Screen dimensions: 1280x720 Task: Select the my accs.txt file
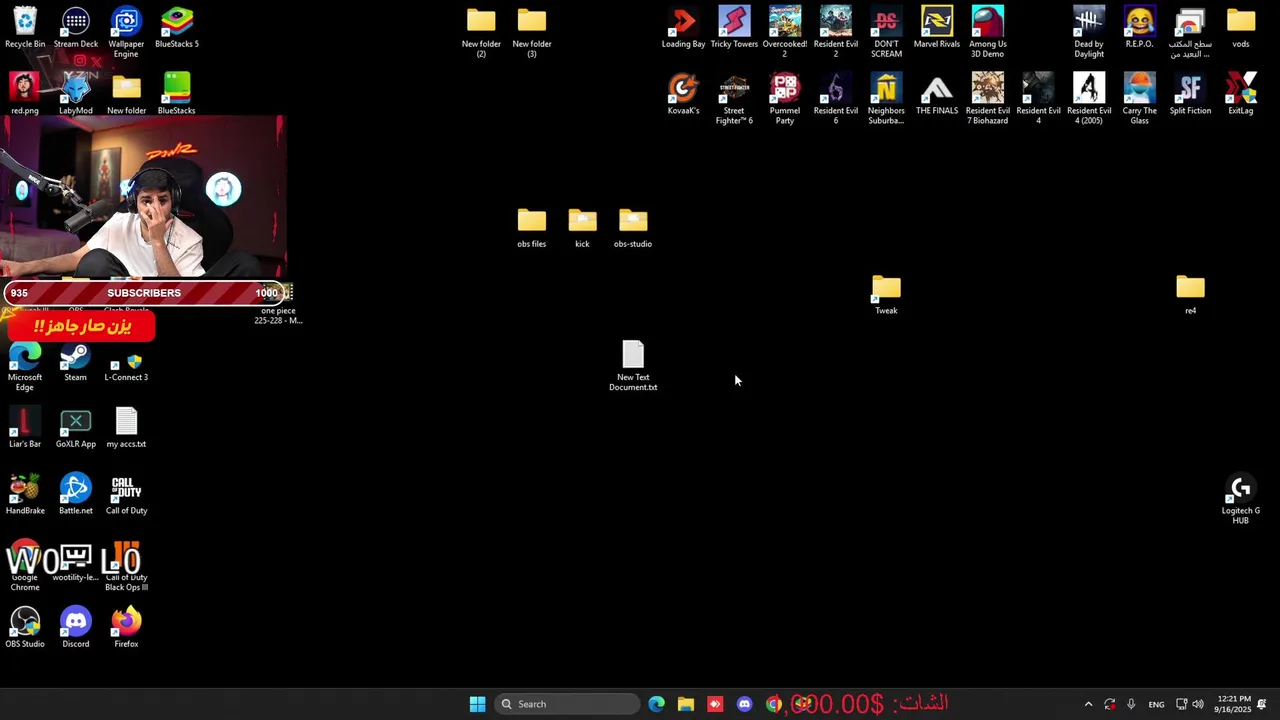pos(126,427)
